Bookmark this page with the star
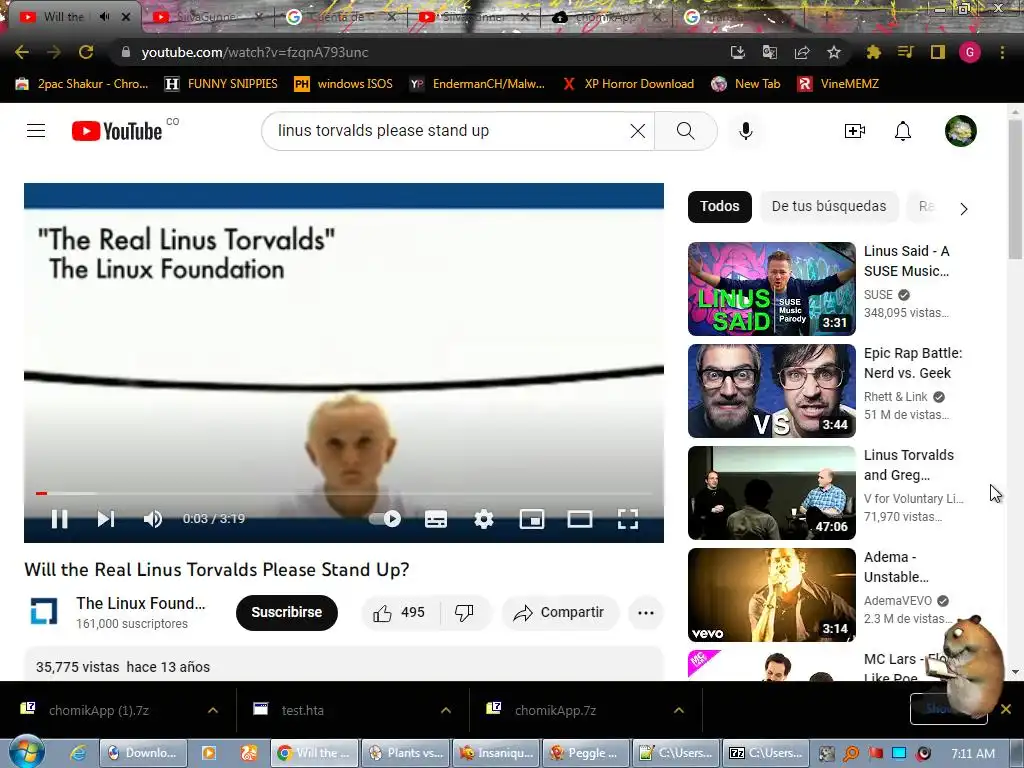Viewport: 1024px width, 768px height. [x=834, y=52]
